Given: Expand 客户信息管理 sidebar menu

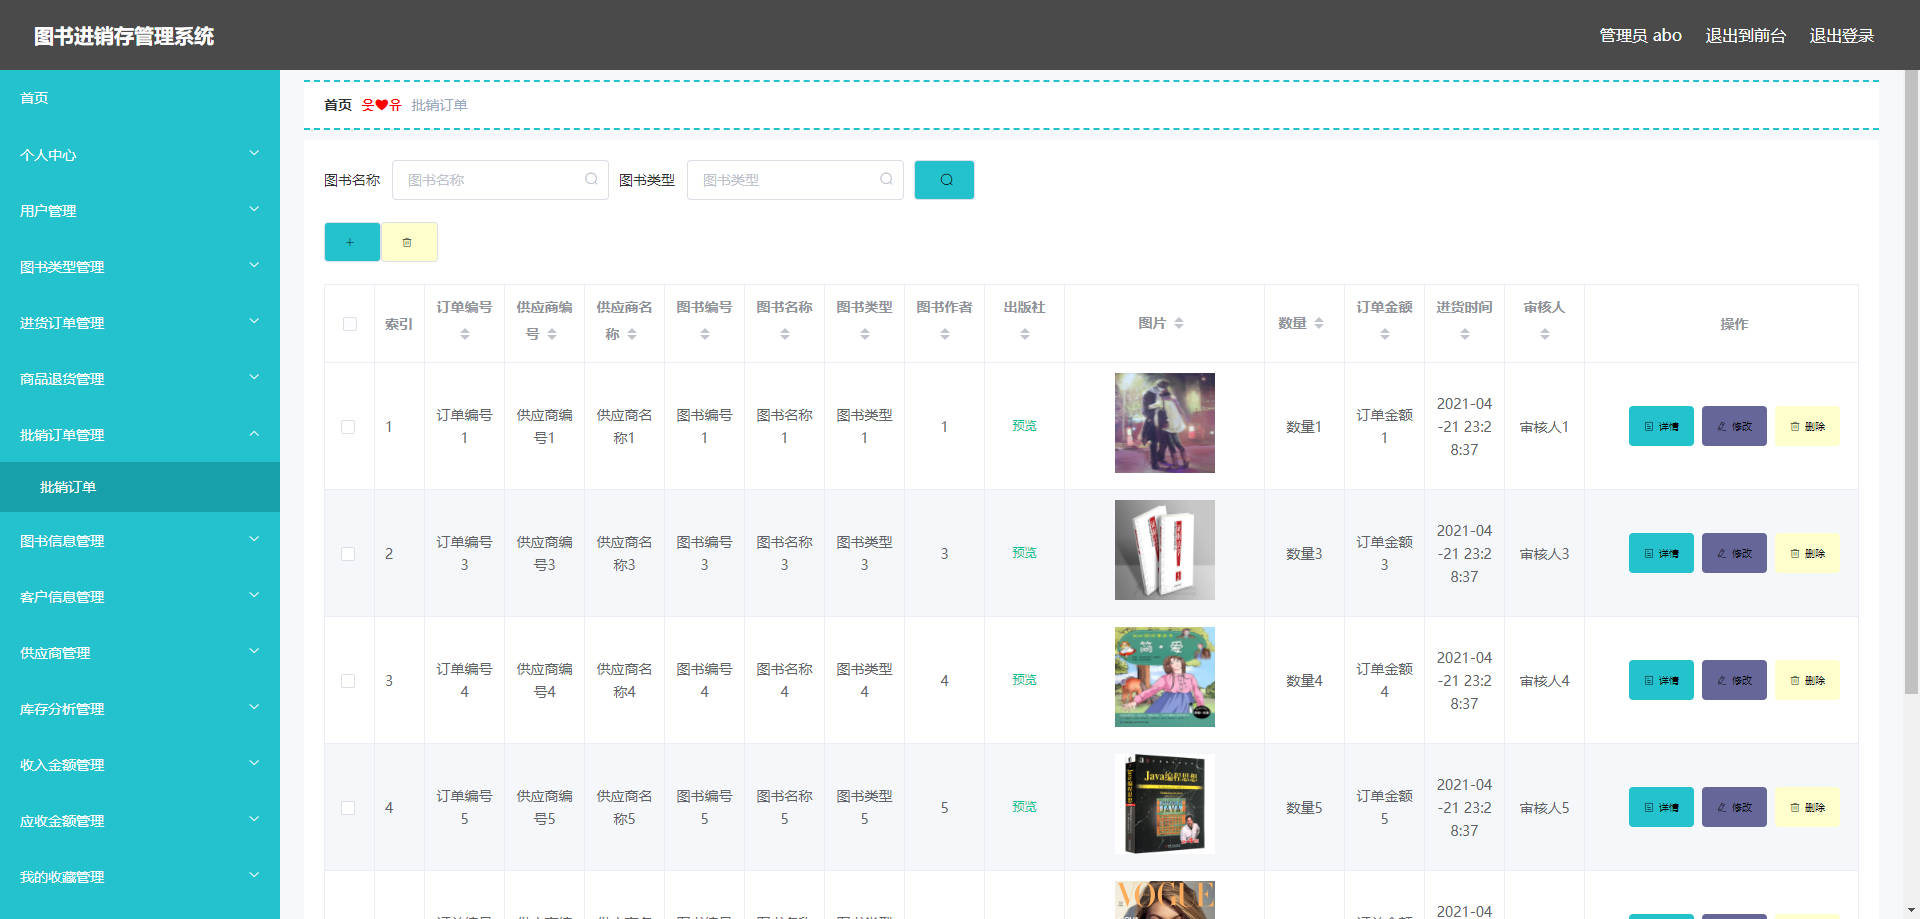Looking at the screenshot, I should tap(140, 596).
